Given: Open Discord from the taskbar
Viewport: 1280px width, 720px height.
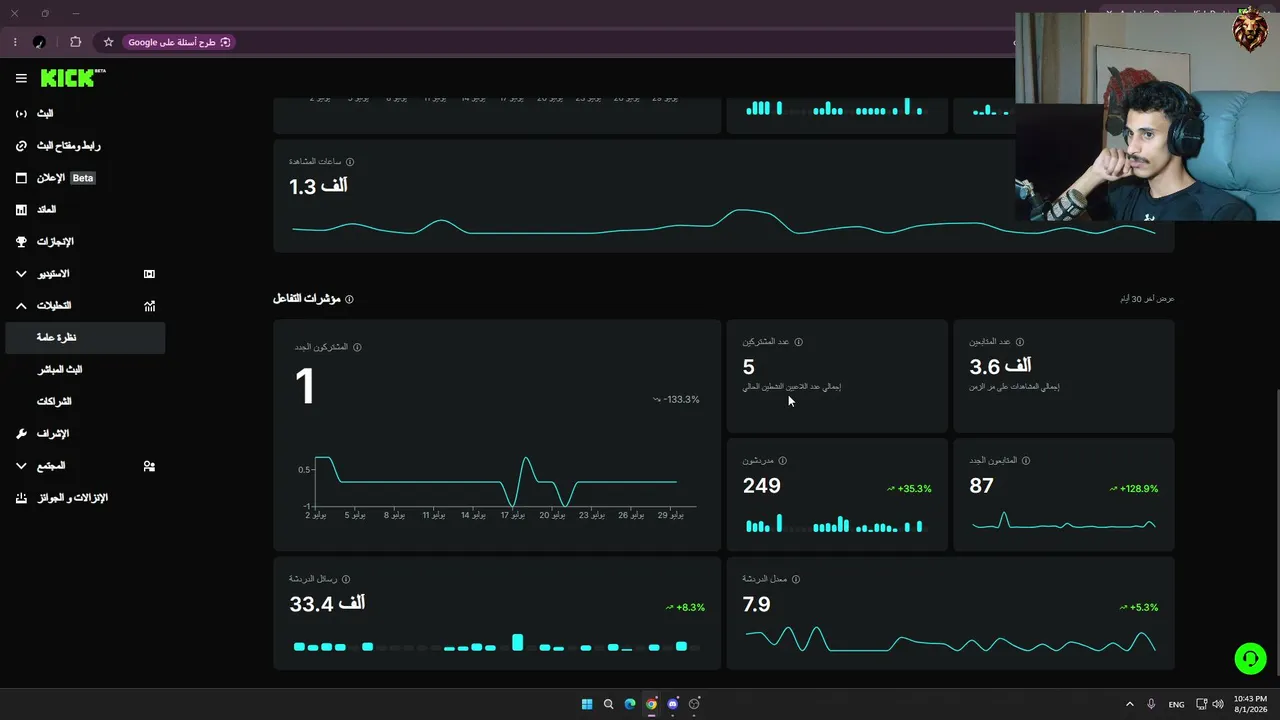Looking at the screenshot, I should click(x=673, y=704).
